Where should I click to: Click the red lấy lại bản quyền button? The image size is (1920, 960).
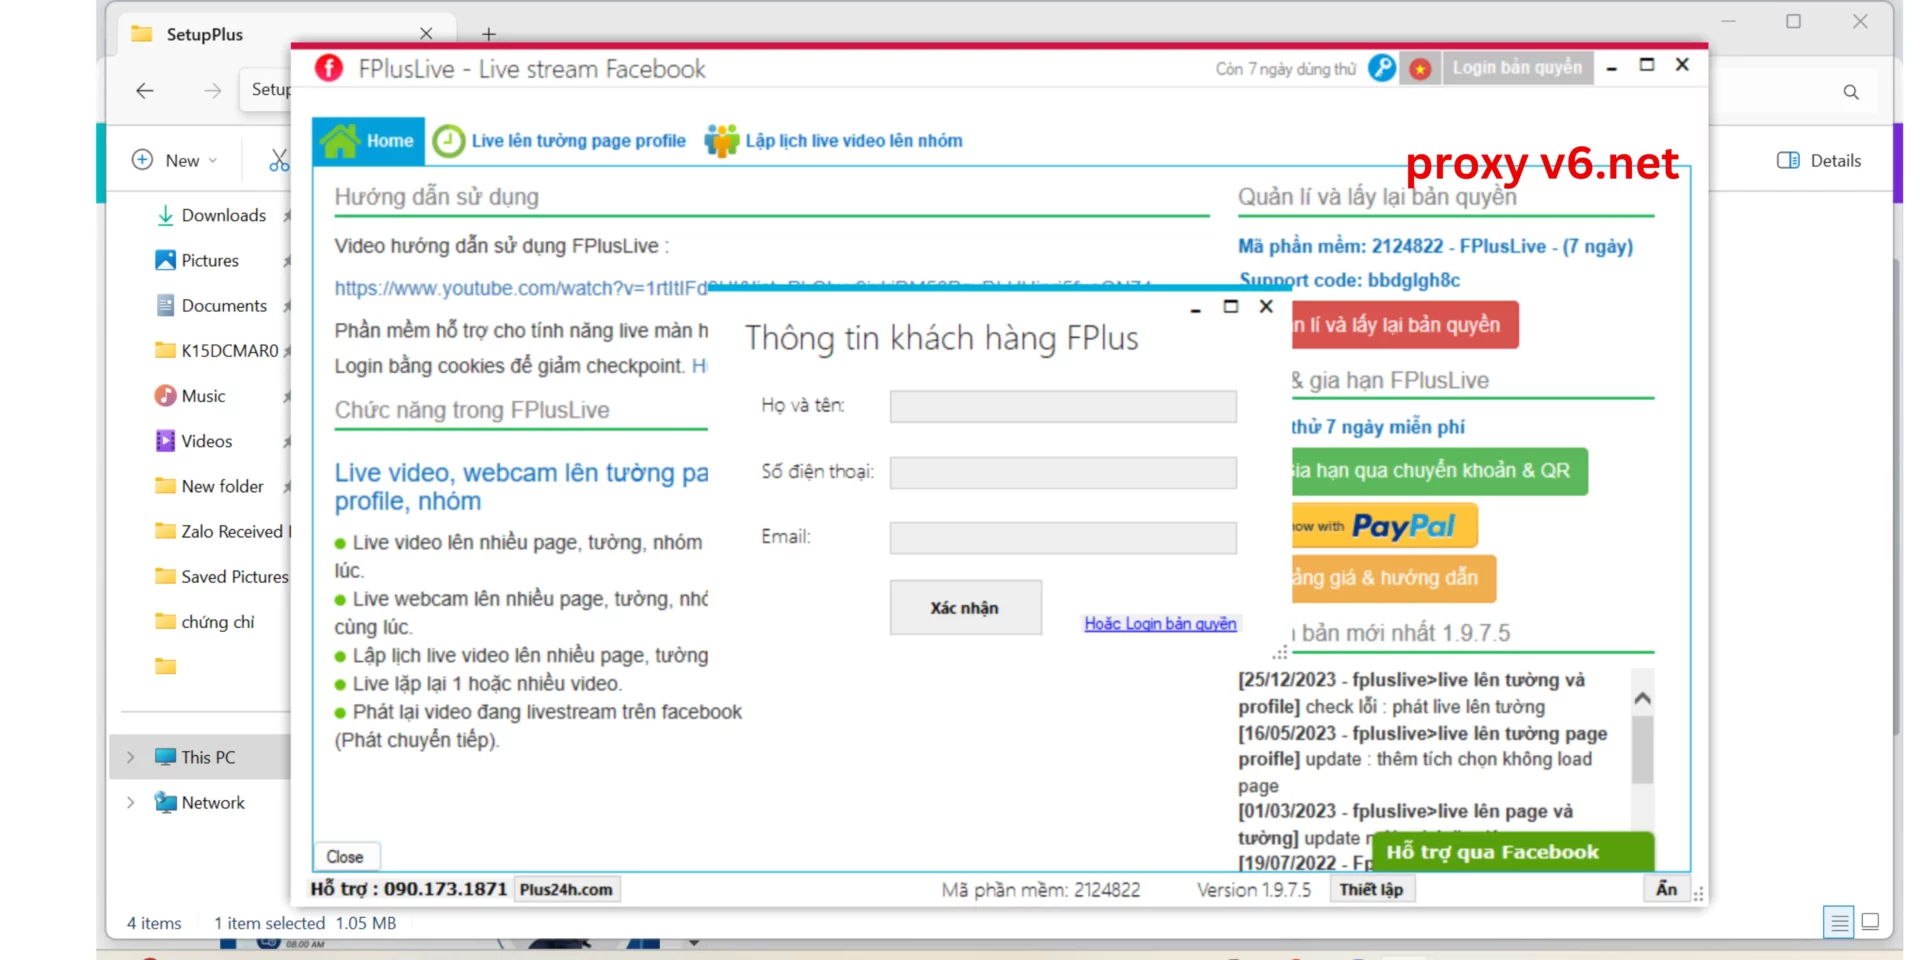[1404, 325]
